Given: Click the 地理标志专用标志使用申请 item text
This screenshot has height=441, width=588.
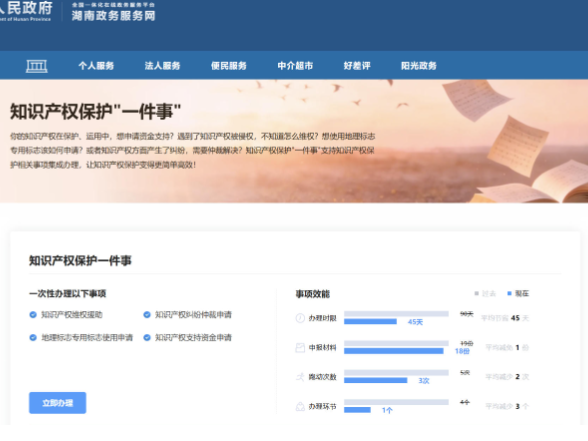Looking at the screenshot, I should (87, 338).
